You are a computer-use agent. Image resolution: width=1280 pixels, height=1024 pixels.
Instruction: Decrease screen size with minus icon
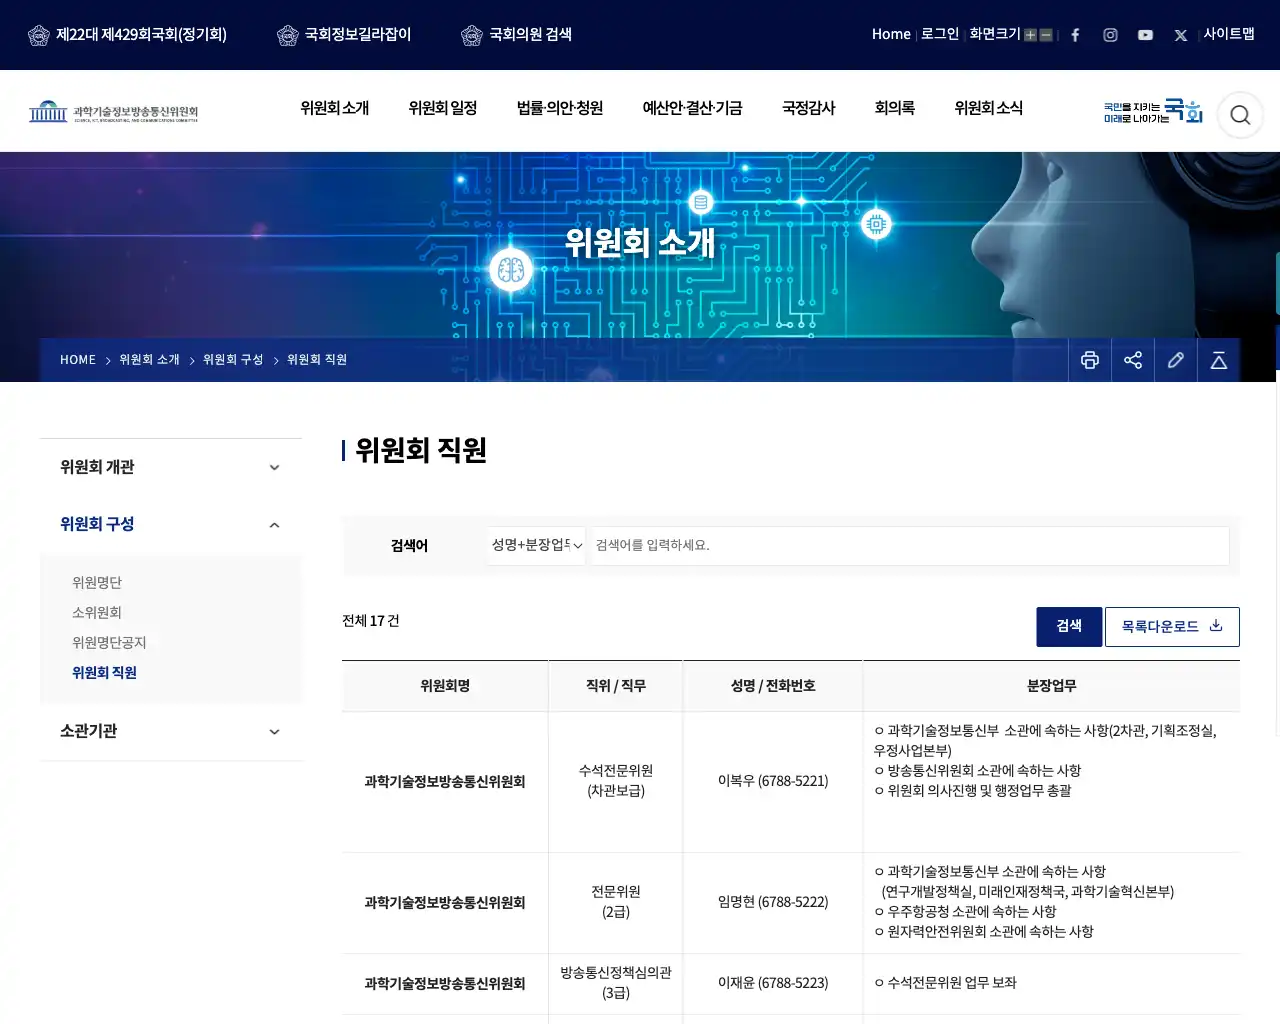click(1046, 35)
